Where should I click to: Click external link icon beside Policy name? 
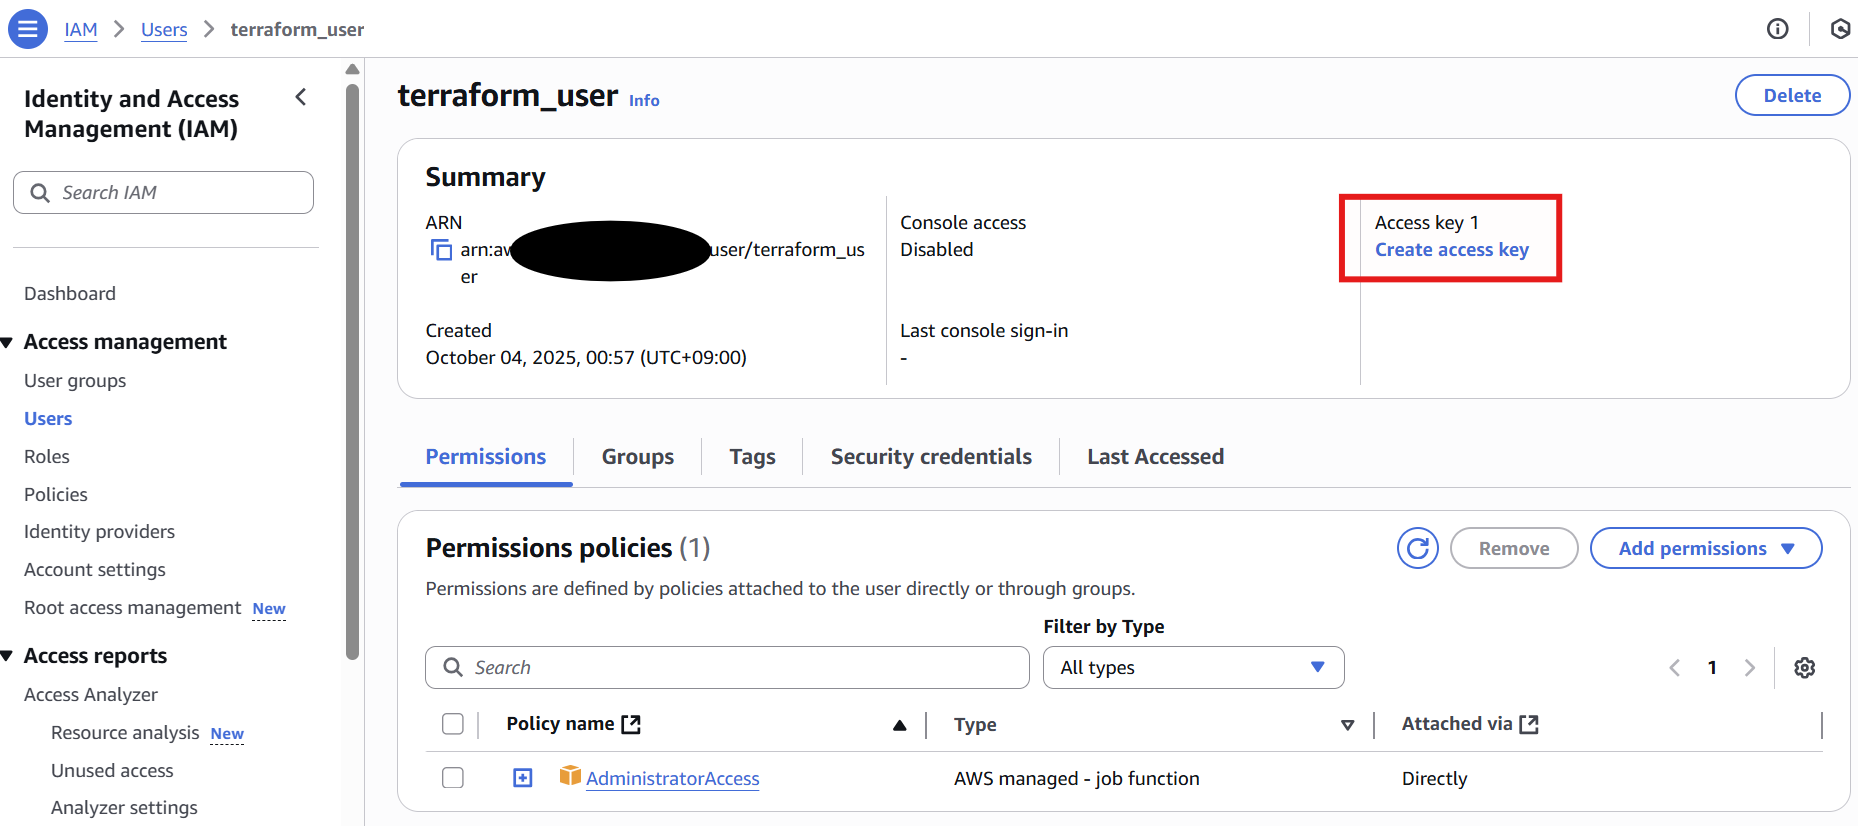tap(631, 724)
